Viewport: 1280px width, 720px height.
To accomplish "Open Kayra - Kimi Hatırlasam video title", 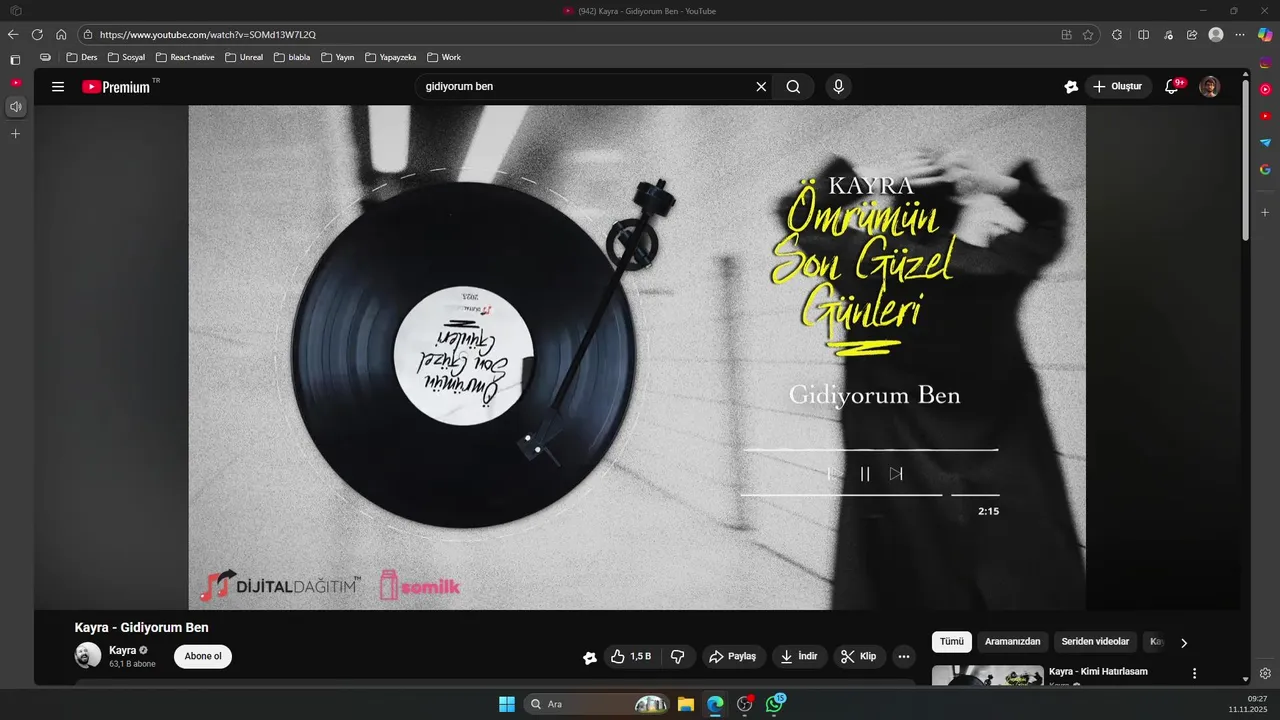I will pos(1098,671).
